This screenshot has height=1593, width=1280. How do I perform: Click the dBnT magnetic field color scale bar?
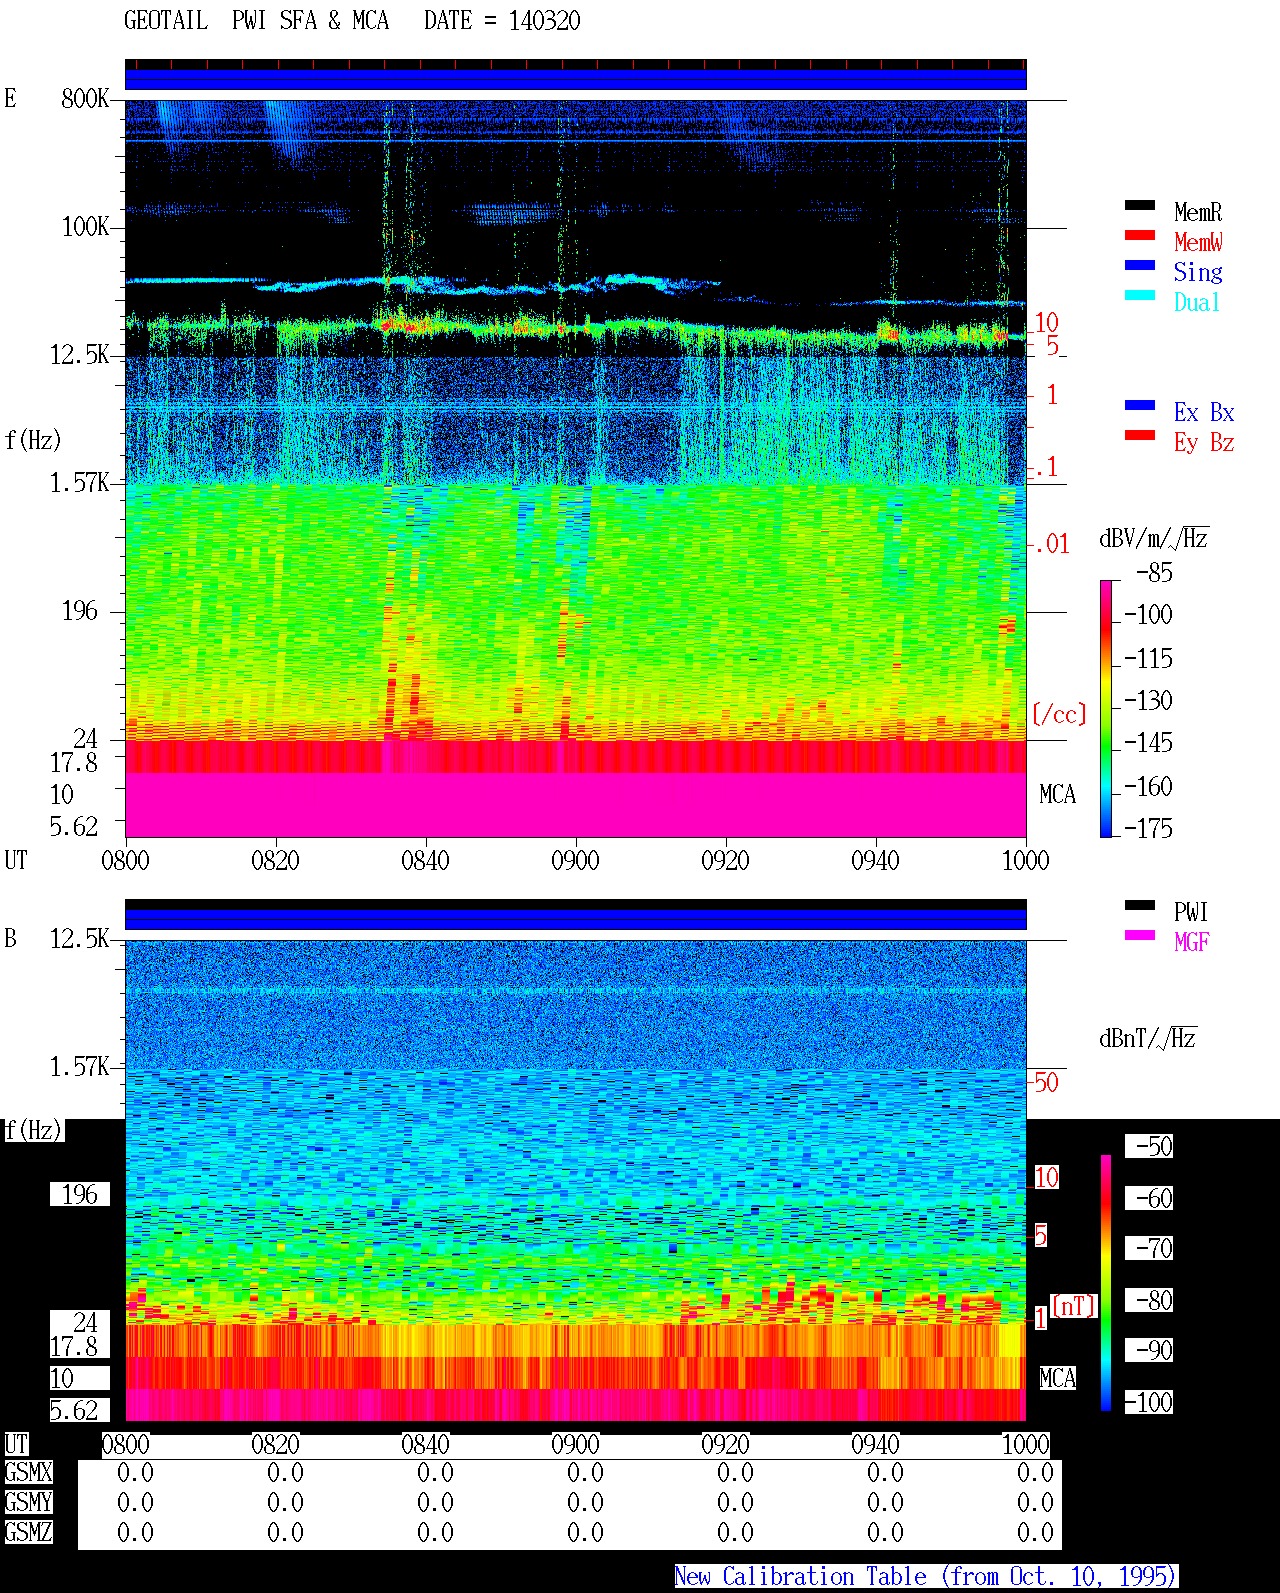coord(1106,1283)
